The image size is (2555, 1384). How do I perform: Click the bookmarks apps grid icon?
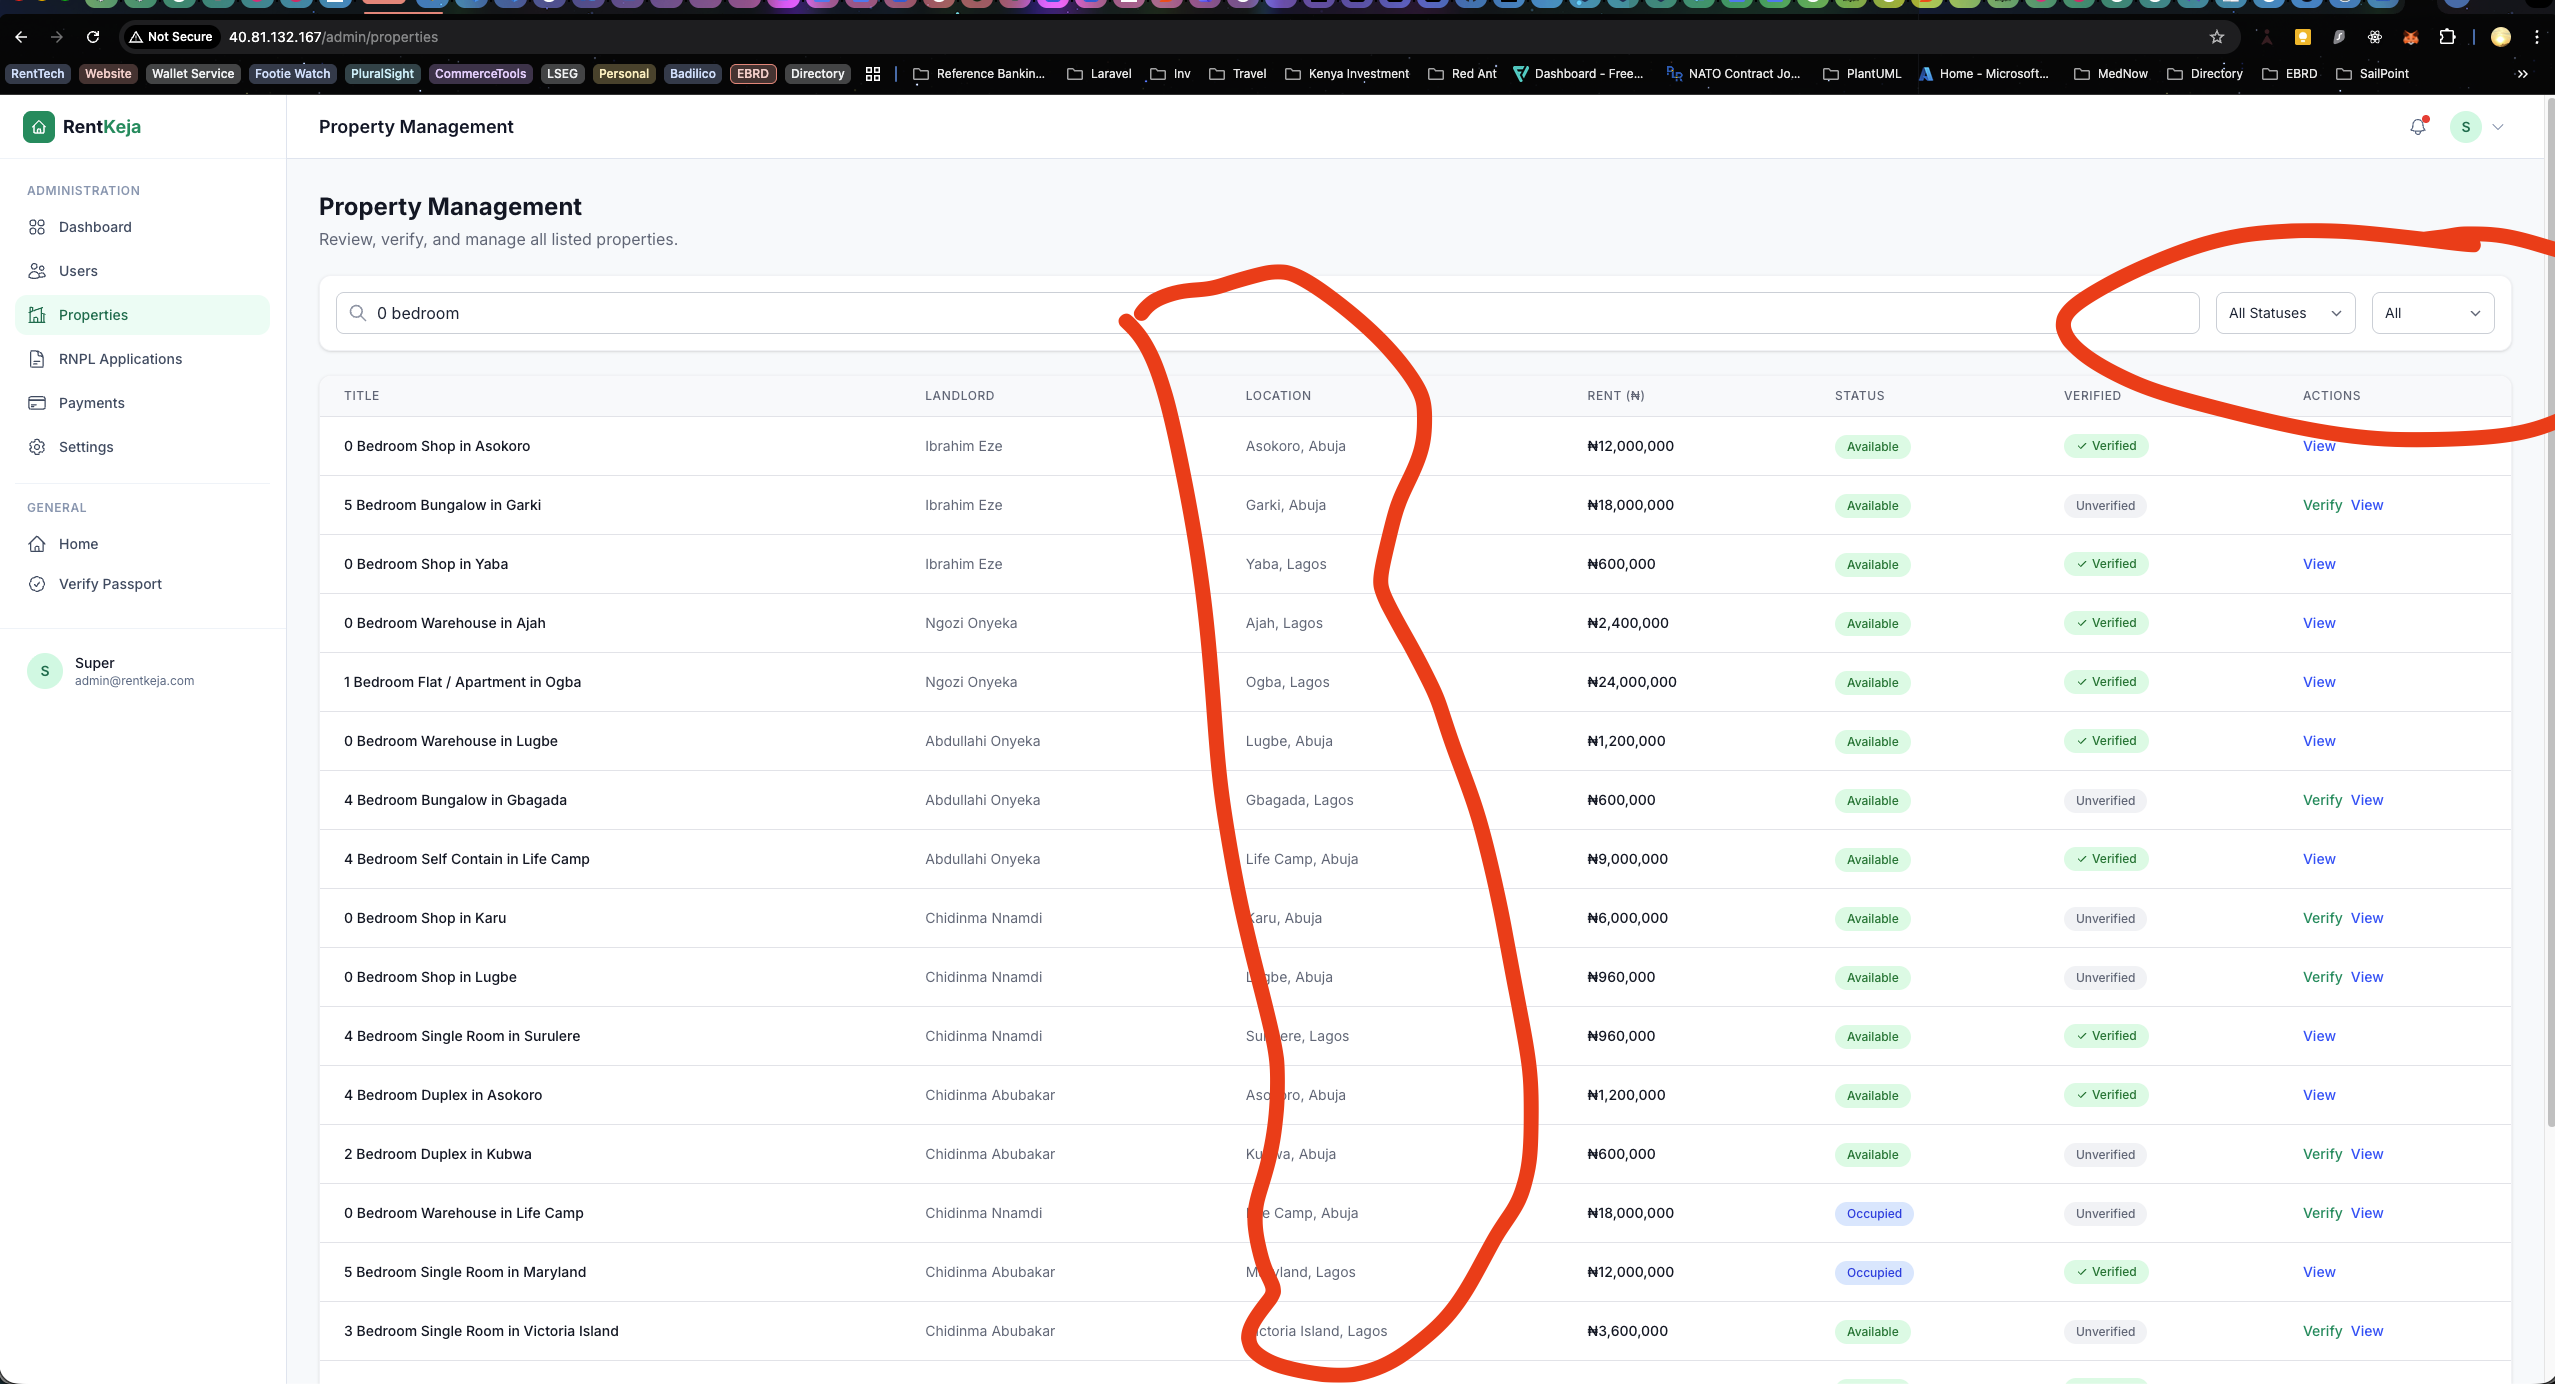click(x=873, y=74)
